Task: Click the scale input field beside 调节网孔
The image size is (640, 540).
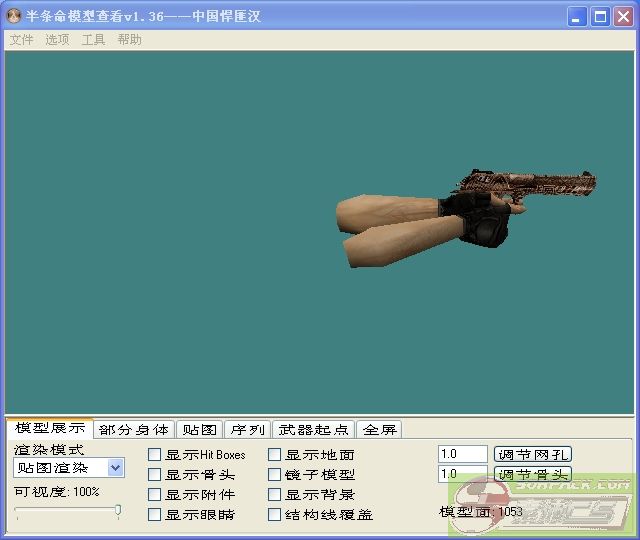Action: click(x=462, y=454)
